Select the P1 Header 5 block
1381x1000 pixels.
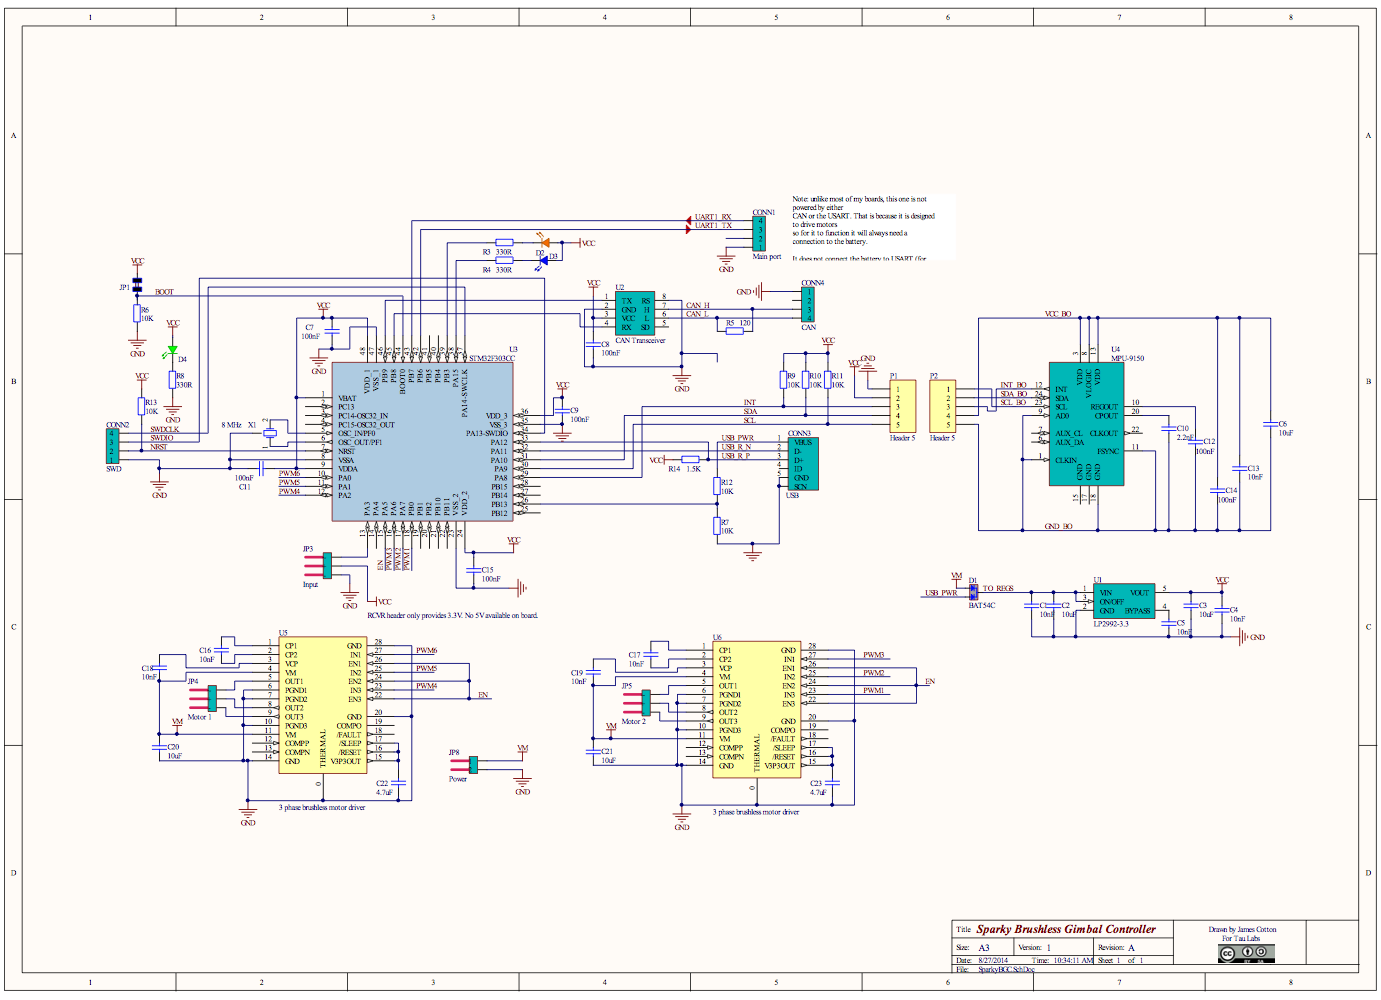902,406
